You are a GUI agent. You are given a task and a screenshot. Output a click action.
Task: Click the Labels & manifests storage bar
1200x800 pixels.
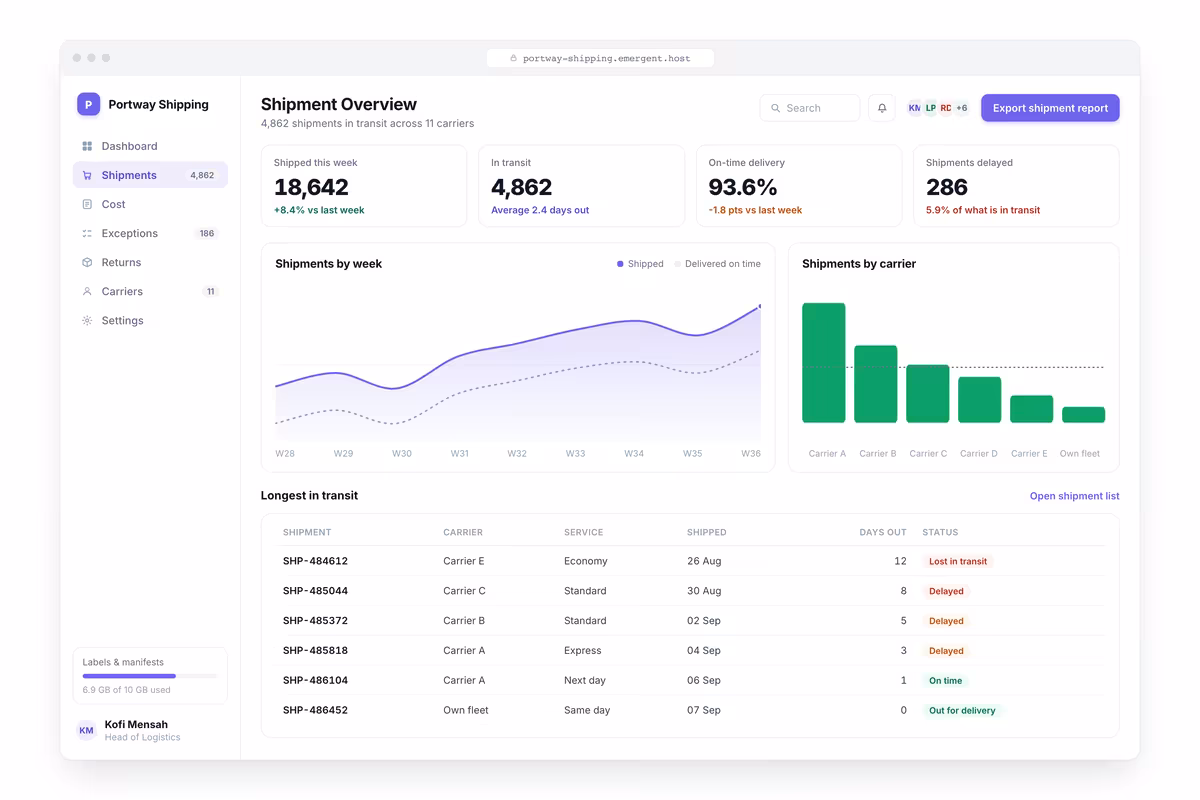pos(150,676)
